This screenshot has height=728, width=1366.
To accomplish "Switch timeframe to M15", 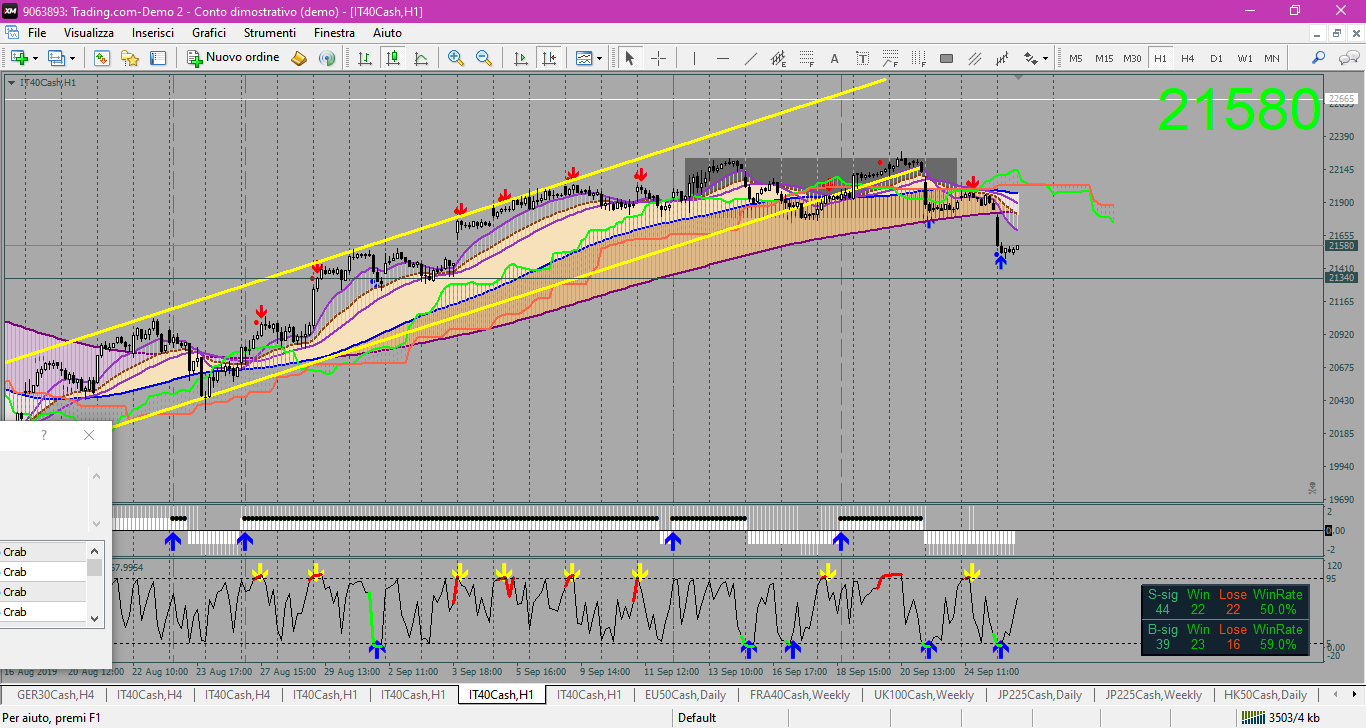I will pos(1104,58).
